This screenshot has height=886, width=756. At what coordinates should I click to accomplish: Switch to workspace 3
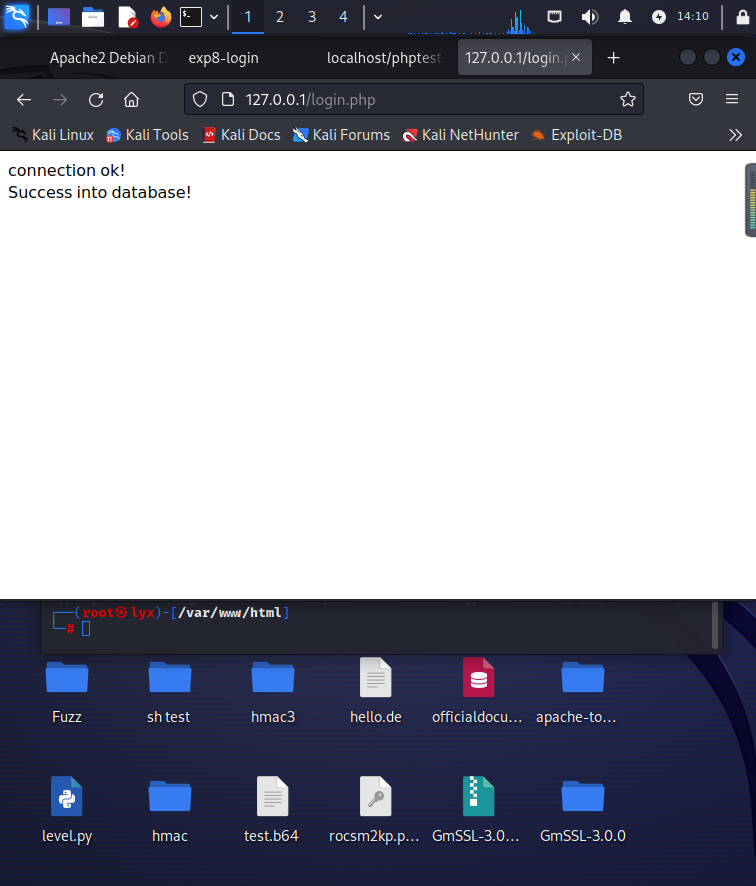click(x=312, y=17)
